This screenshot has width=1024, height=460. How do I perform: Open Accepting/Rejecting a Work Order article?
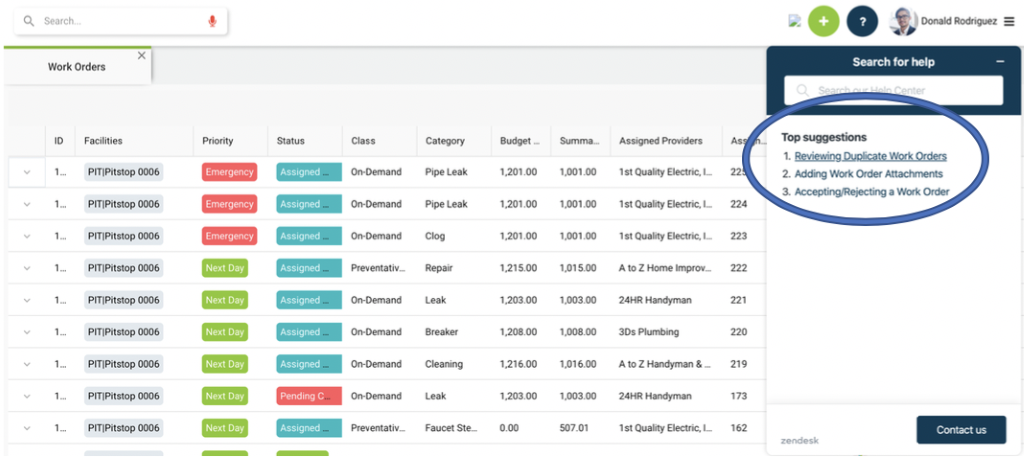point(871,192)
